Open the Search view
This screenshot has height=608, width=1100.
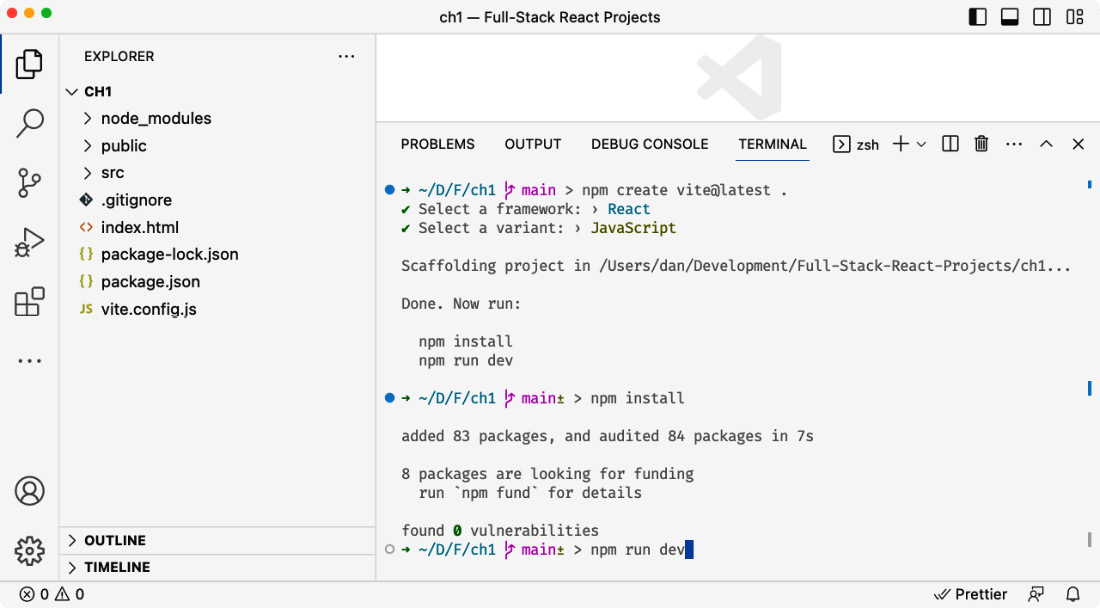pos(29,123)
